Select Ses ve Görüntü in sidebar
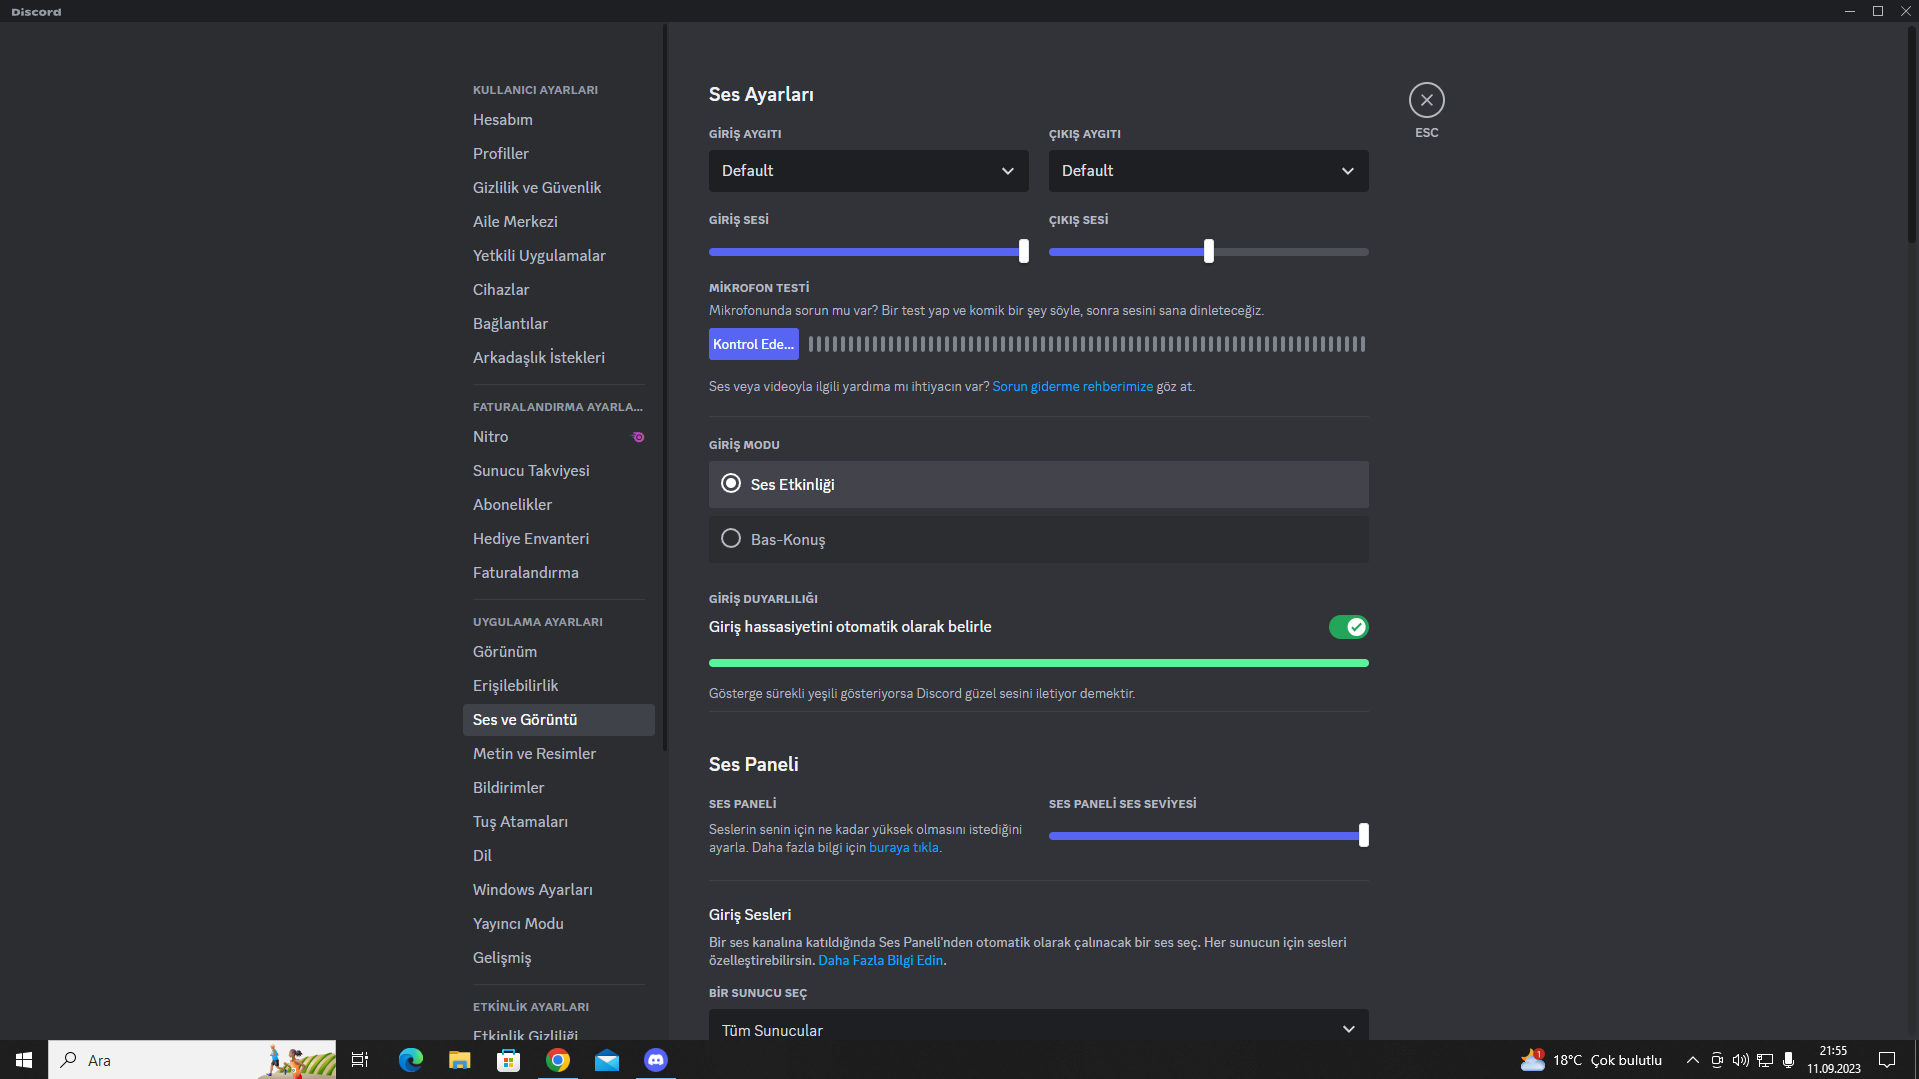Screen dimensions: 1919x1079 pos(558,720)
